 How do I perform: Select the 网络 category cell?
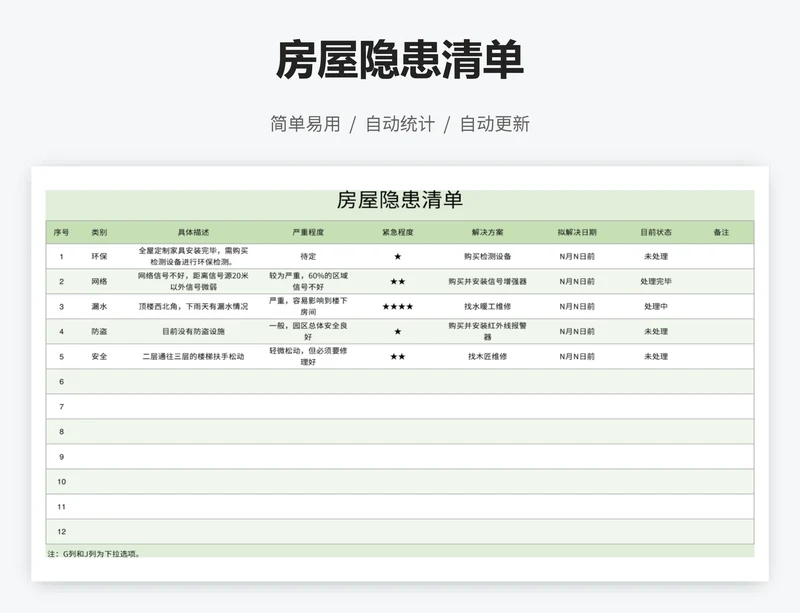pyautogui.click(x=99, y=282)
